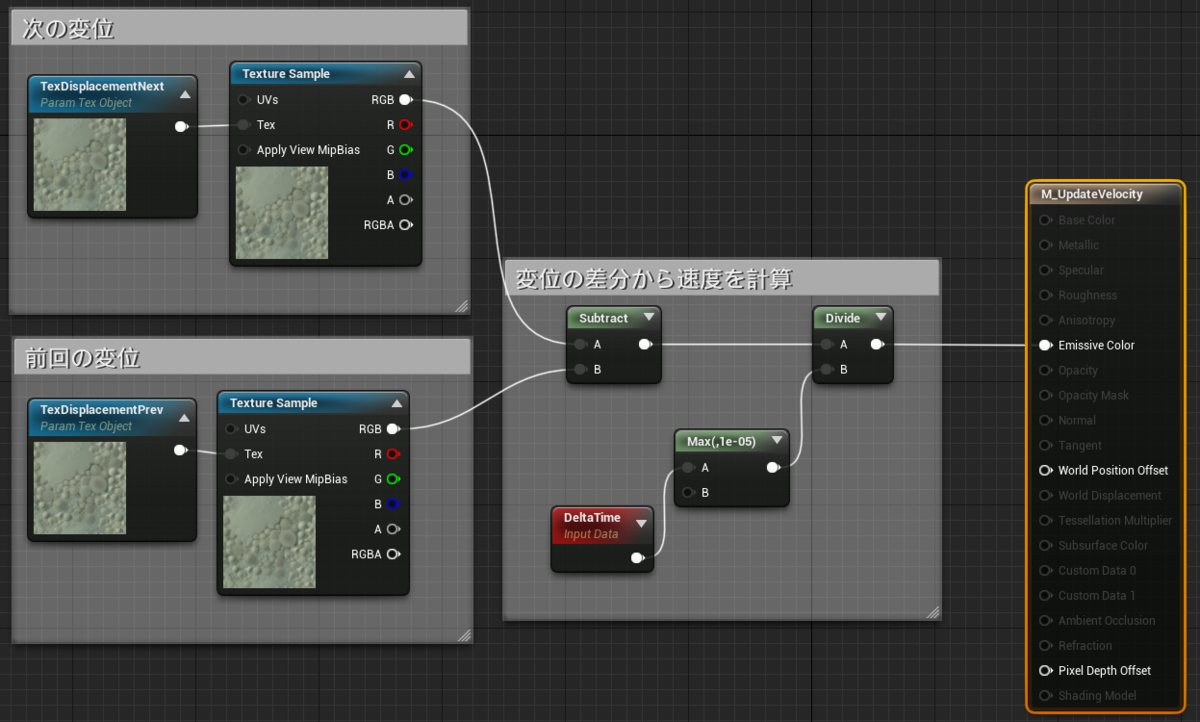Click Apply View MipBias pin in 次の変位 group

click(x=244, y=150)
